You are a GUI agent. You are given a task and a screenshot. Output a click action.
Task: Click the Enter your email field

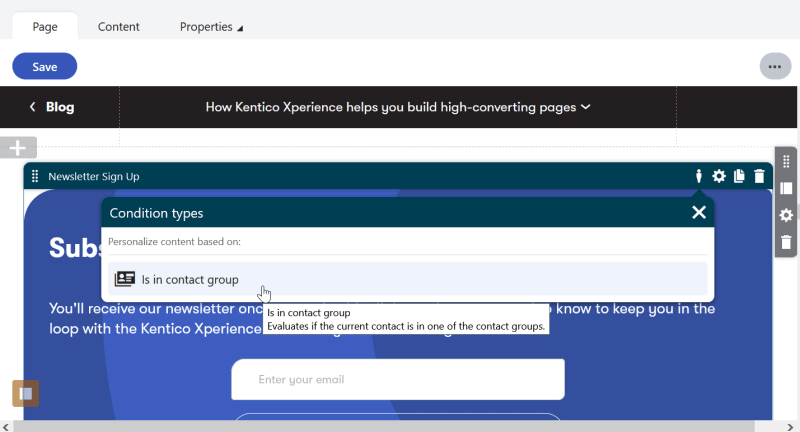pos(398,379)
